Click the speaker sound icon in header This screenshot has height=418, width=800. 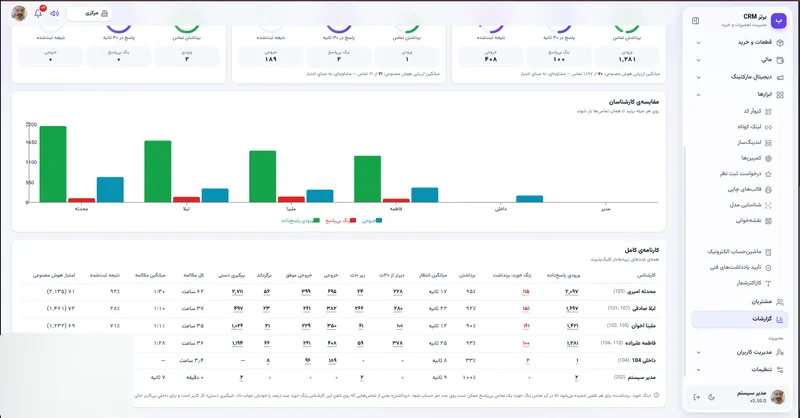pos(55,13)
